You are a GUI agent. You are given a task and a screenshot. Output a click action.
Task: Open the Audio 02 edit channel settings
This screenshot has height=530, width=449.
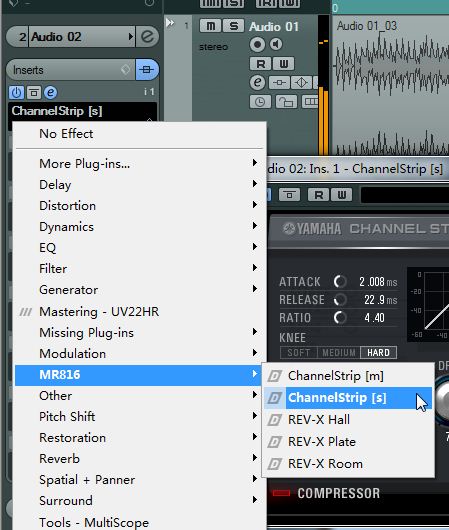tap(147, 37)
